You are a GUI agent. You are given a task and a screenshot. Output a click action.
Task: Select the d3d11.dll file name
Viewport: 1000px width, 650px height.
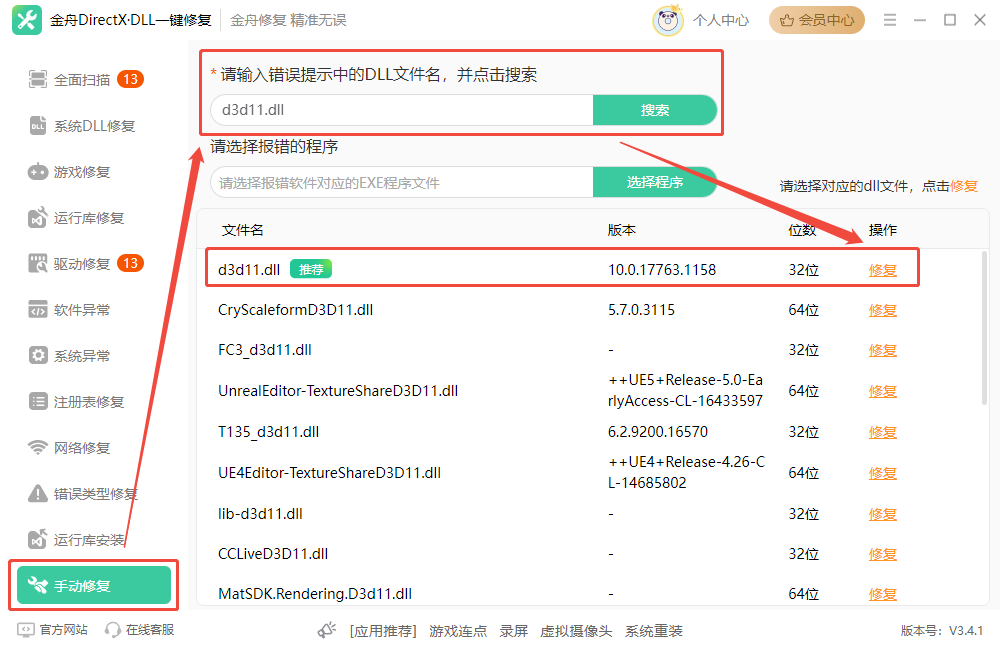pyautogui.click(x=249, y=270)
